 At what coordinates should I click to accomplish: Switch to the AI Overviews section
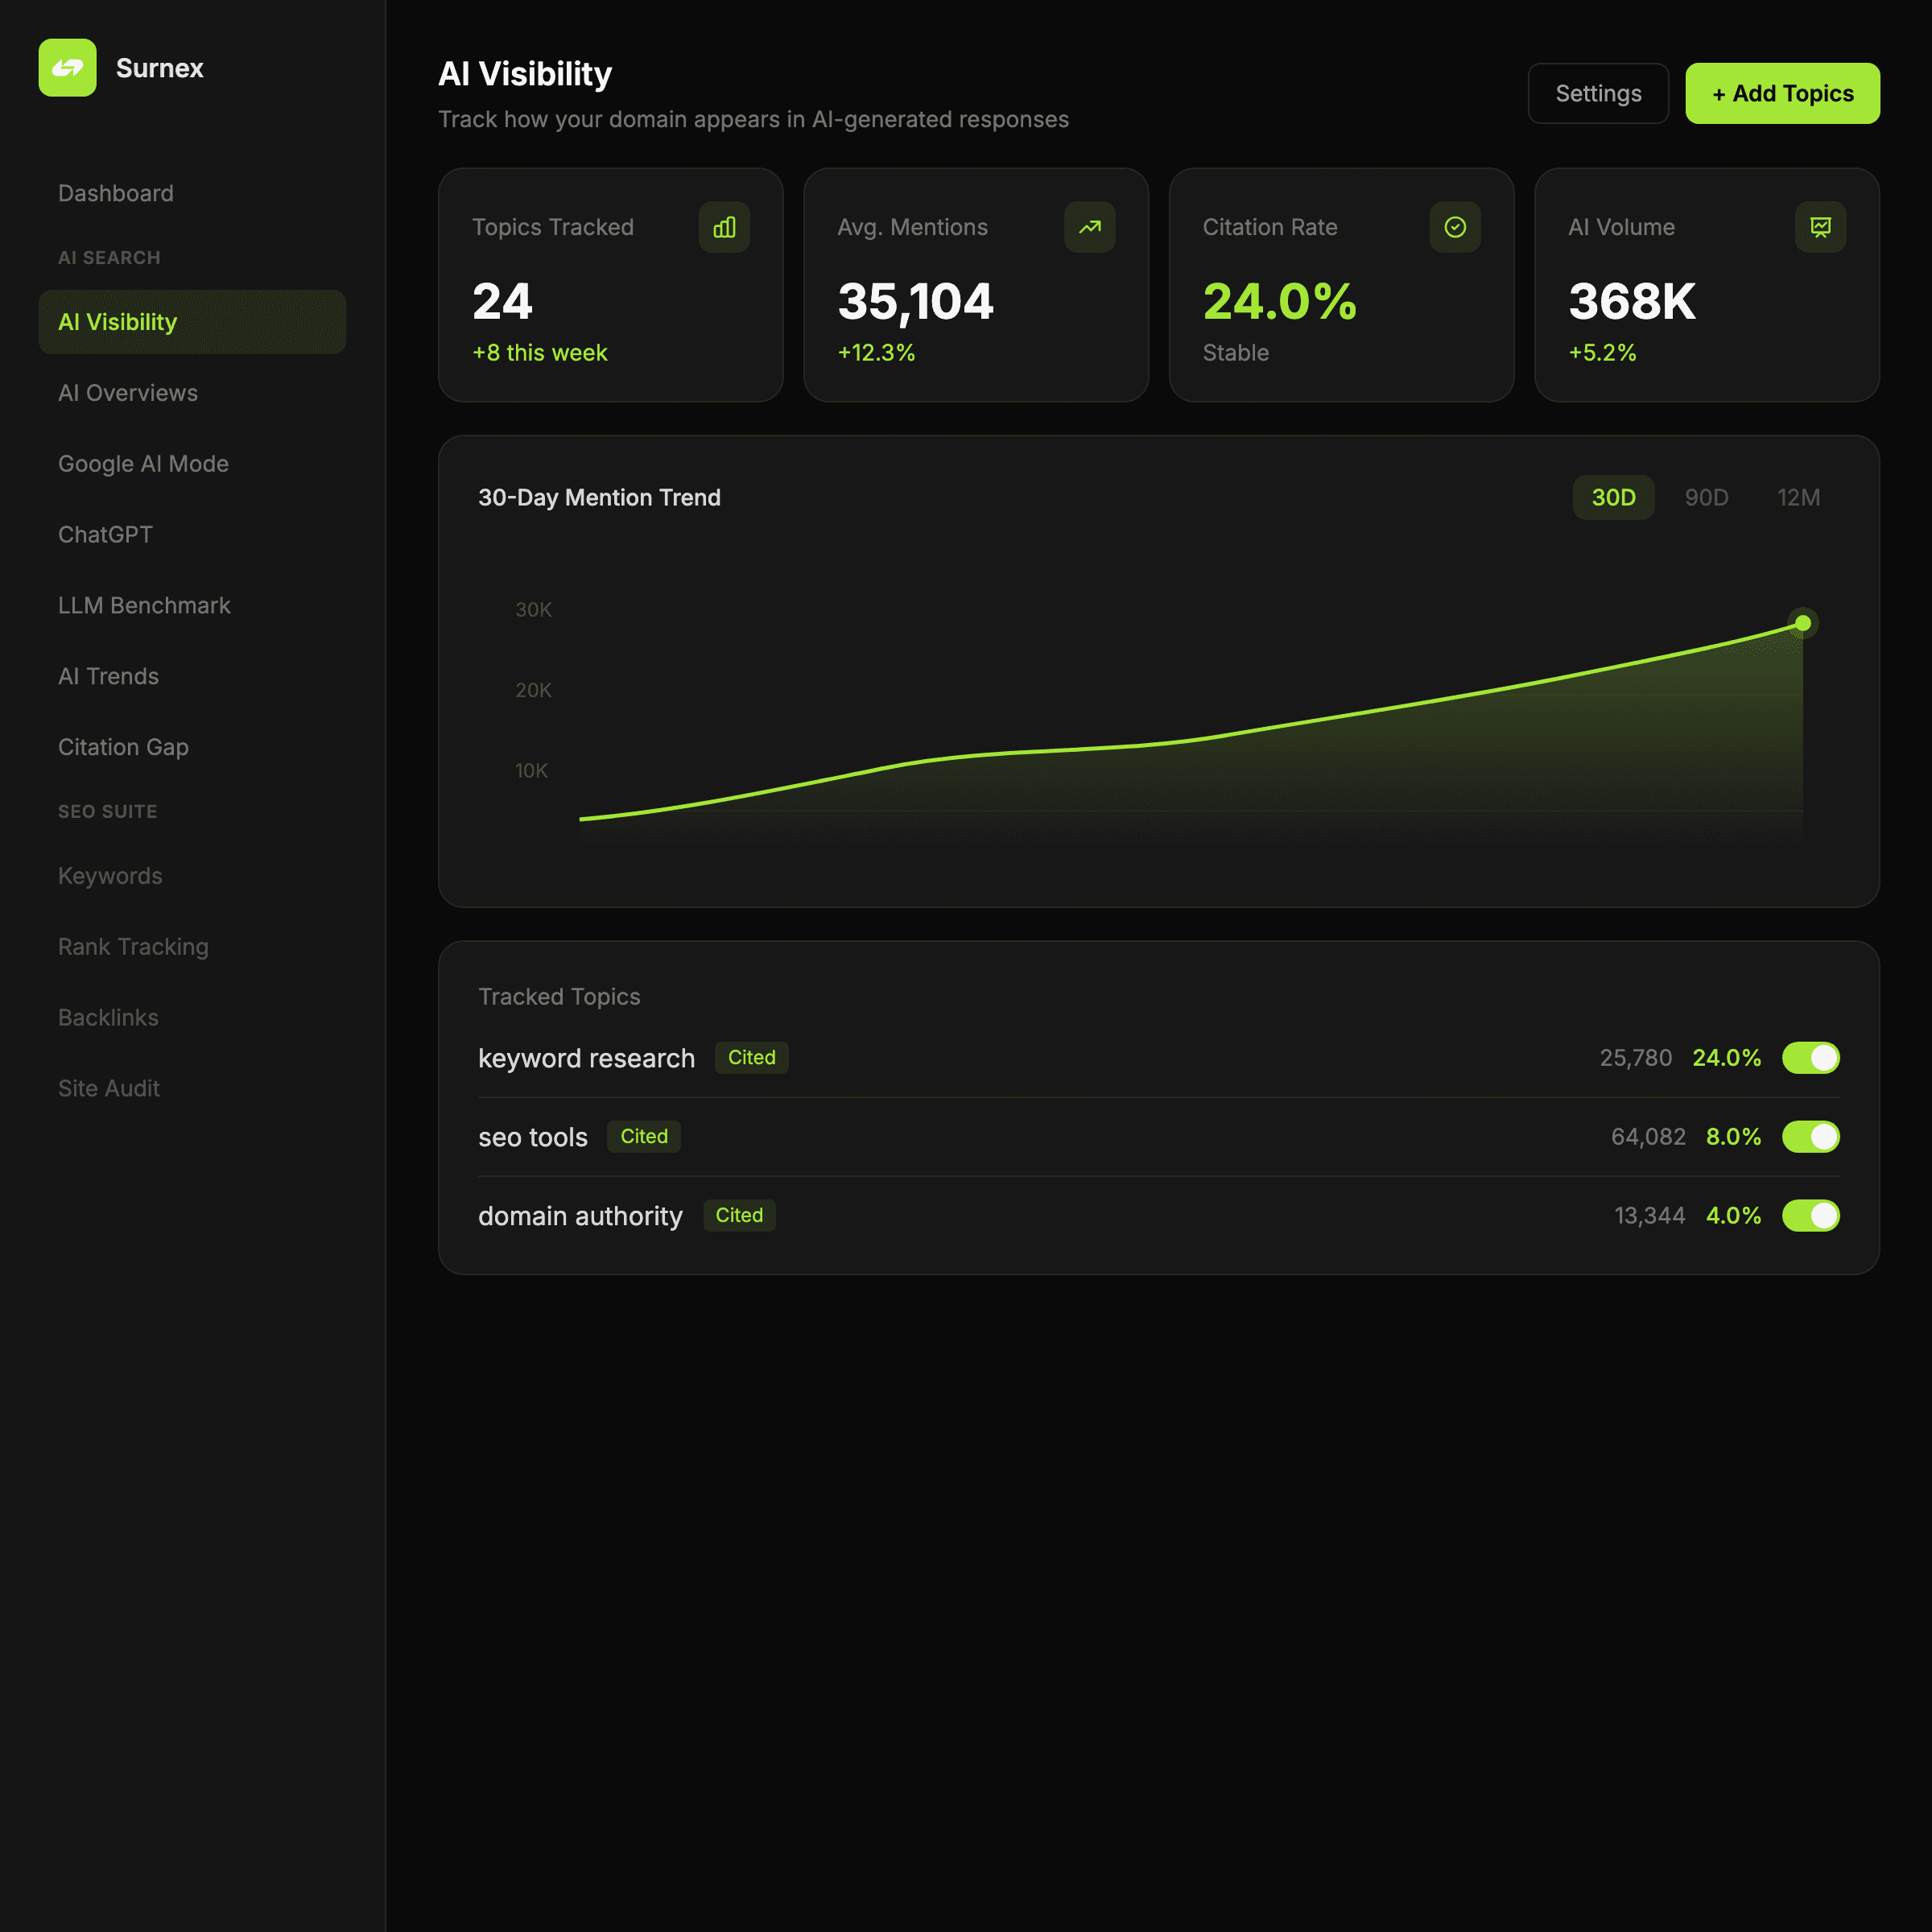tap(127, 393)
